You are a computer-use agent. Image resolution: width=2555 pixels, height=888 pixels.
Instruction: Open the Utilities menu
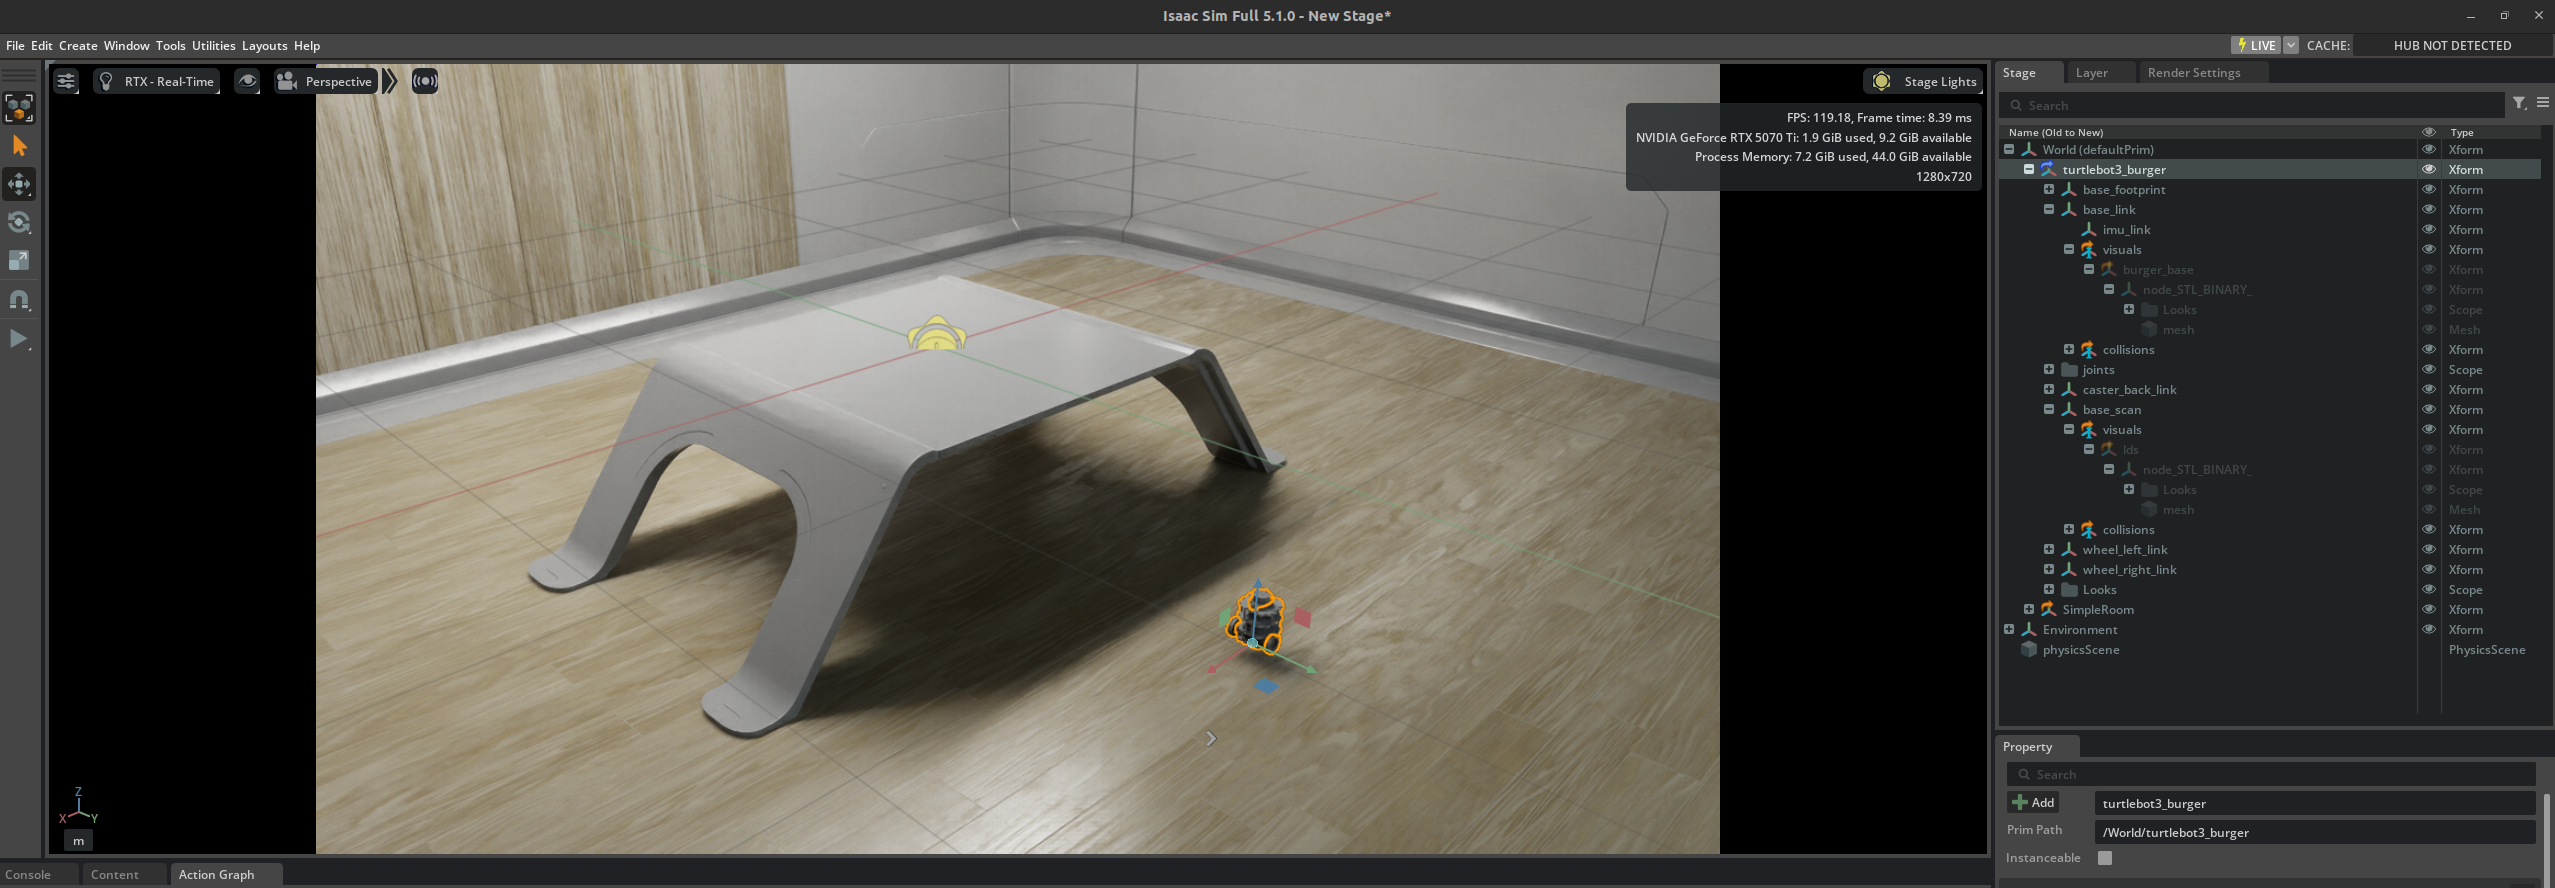tap(213, 45)
